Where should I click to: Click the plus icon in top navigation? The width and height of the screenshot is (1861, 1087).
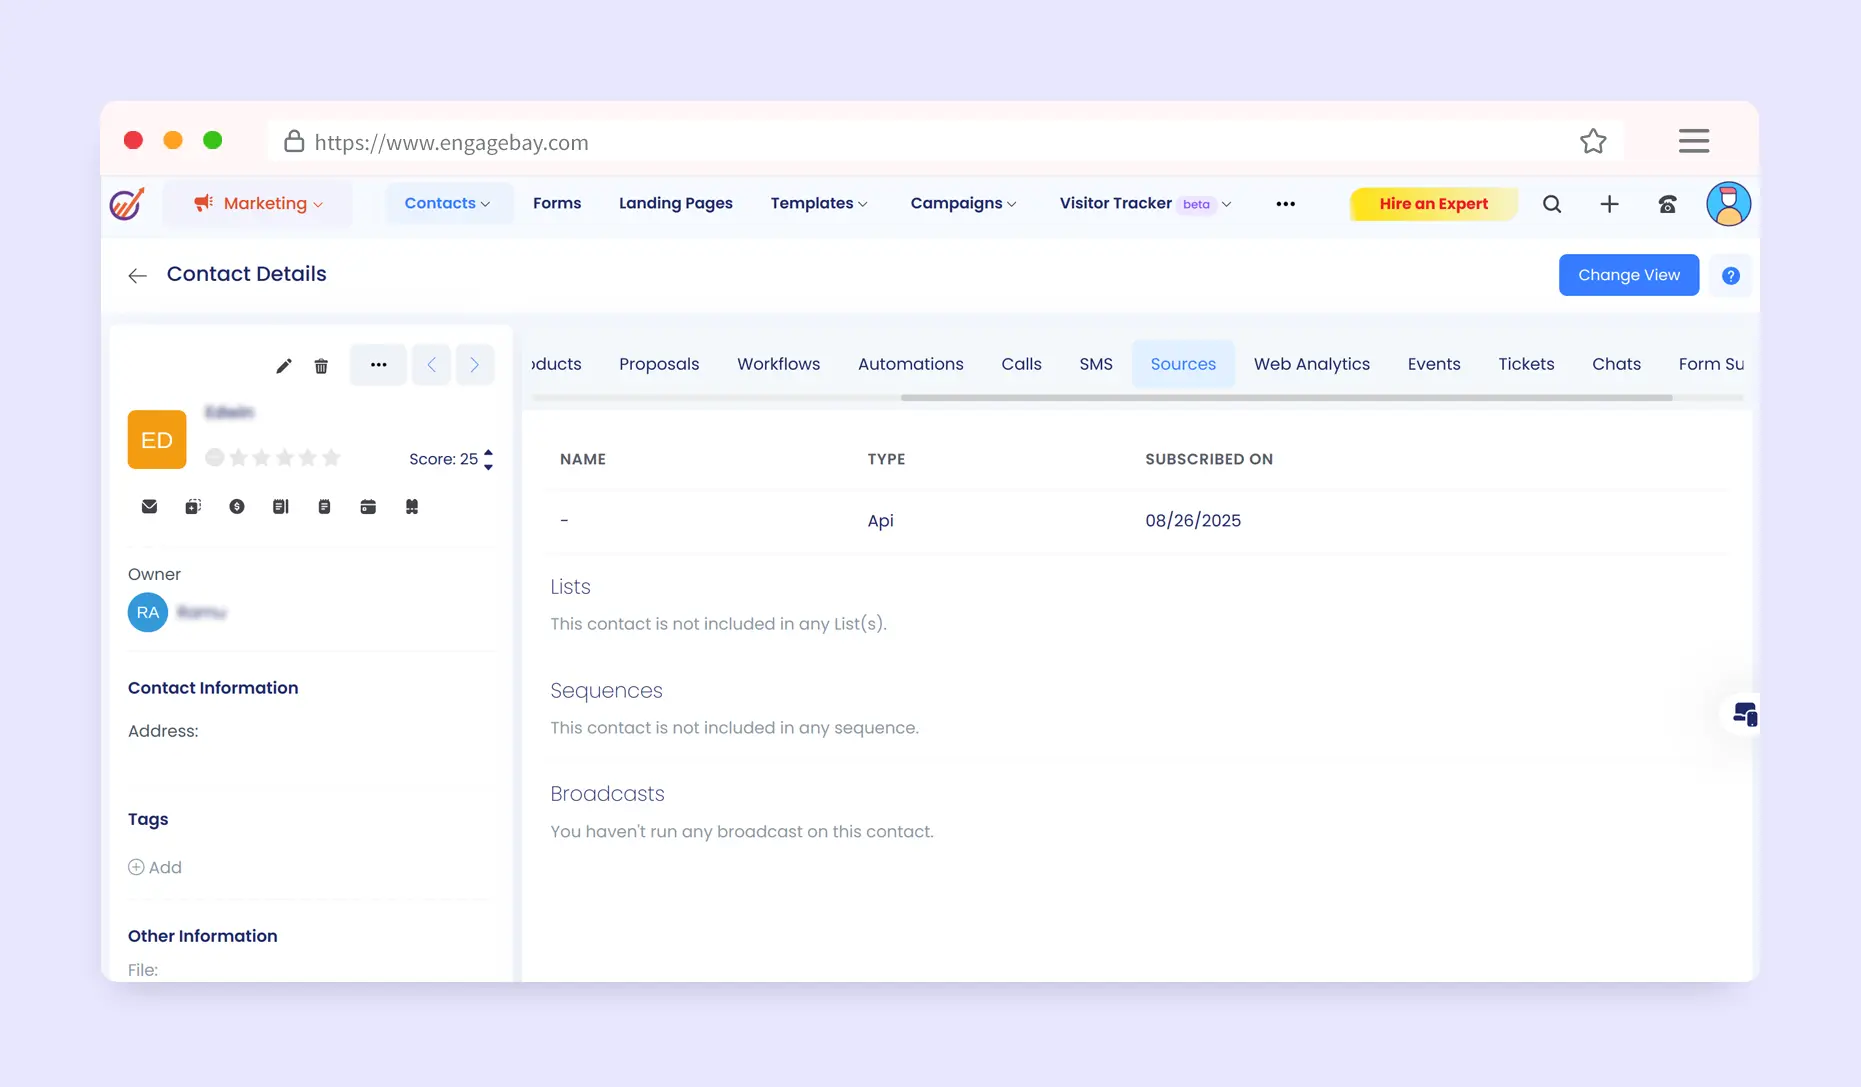[1609, 204]
